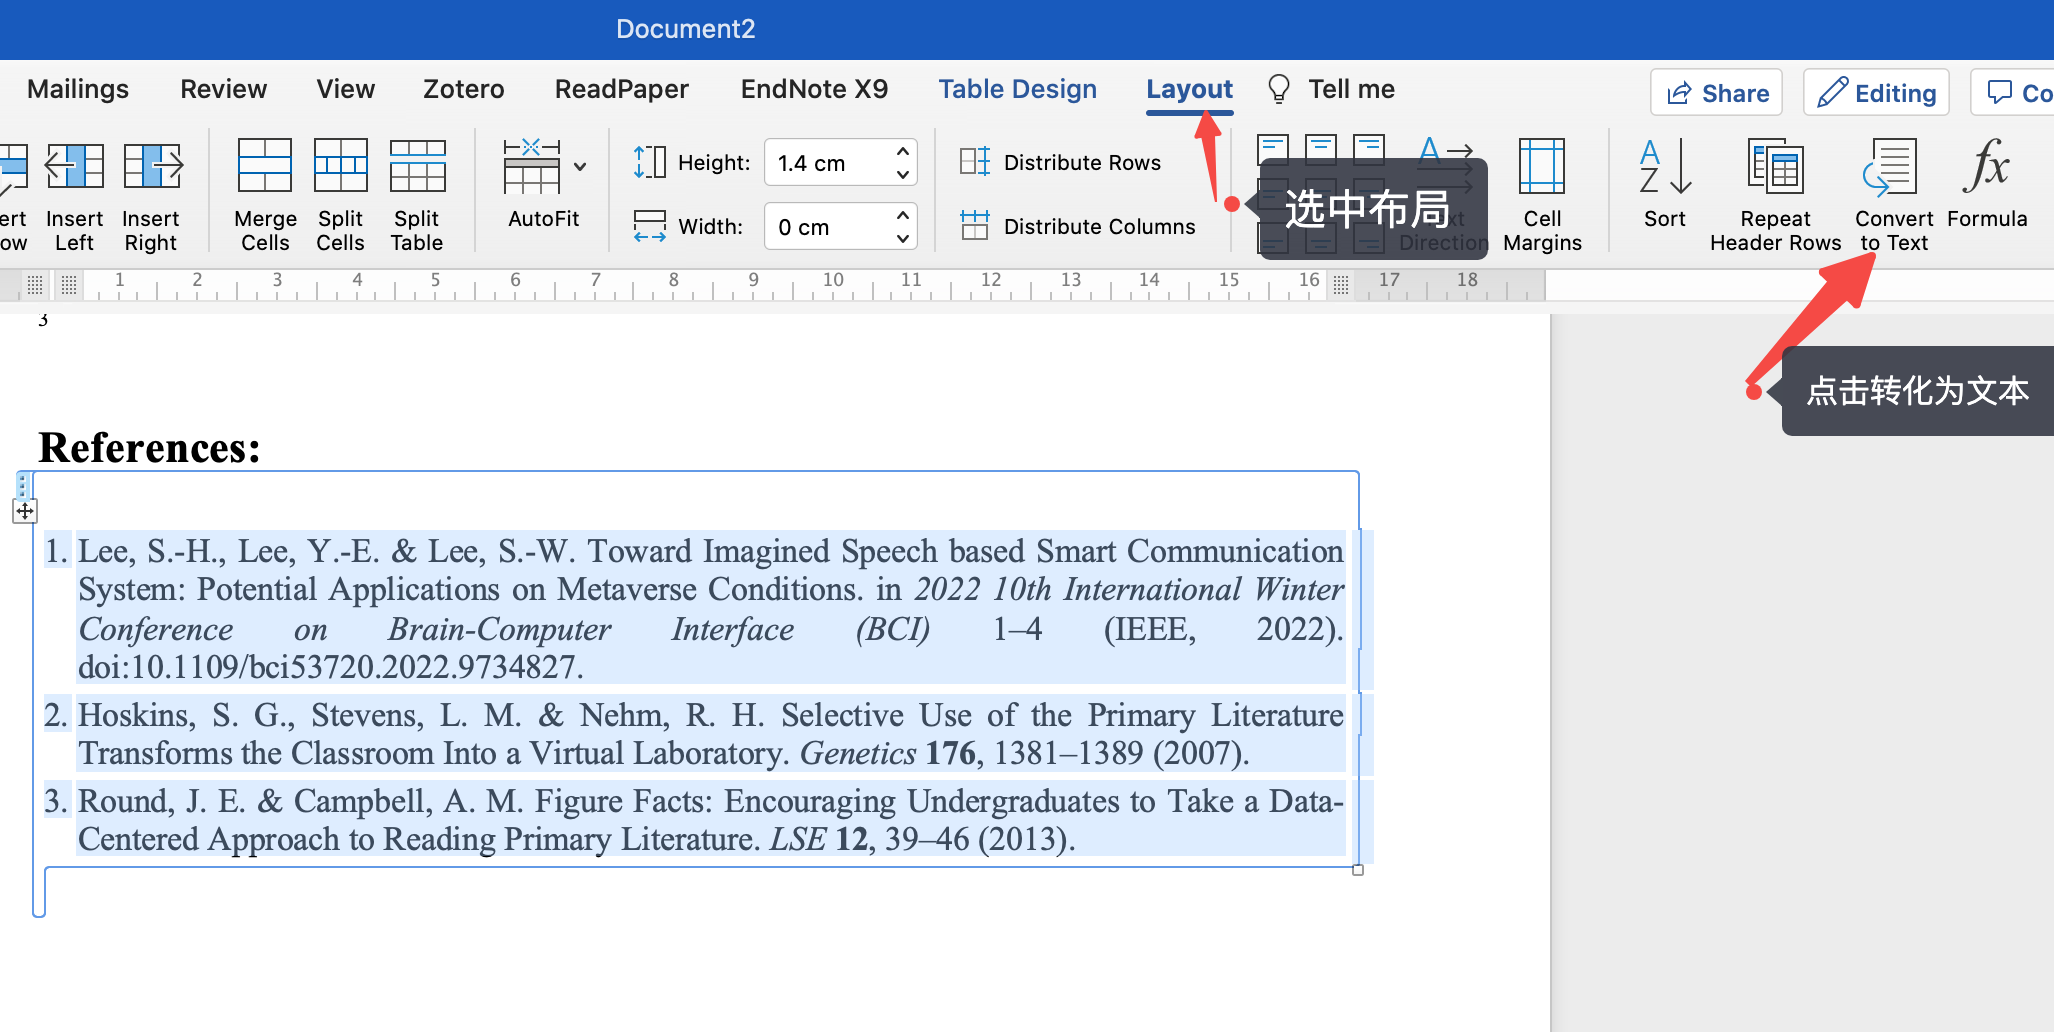Viewport: 2054px width, 1032px height.
Task: Click the doi:10.1109/bci53720.2022.9734827 text
Action: coord(331,667)
